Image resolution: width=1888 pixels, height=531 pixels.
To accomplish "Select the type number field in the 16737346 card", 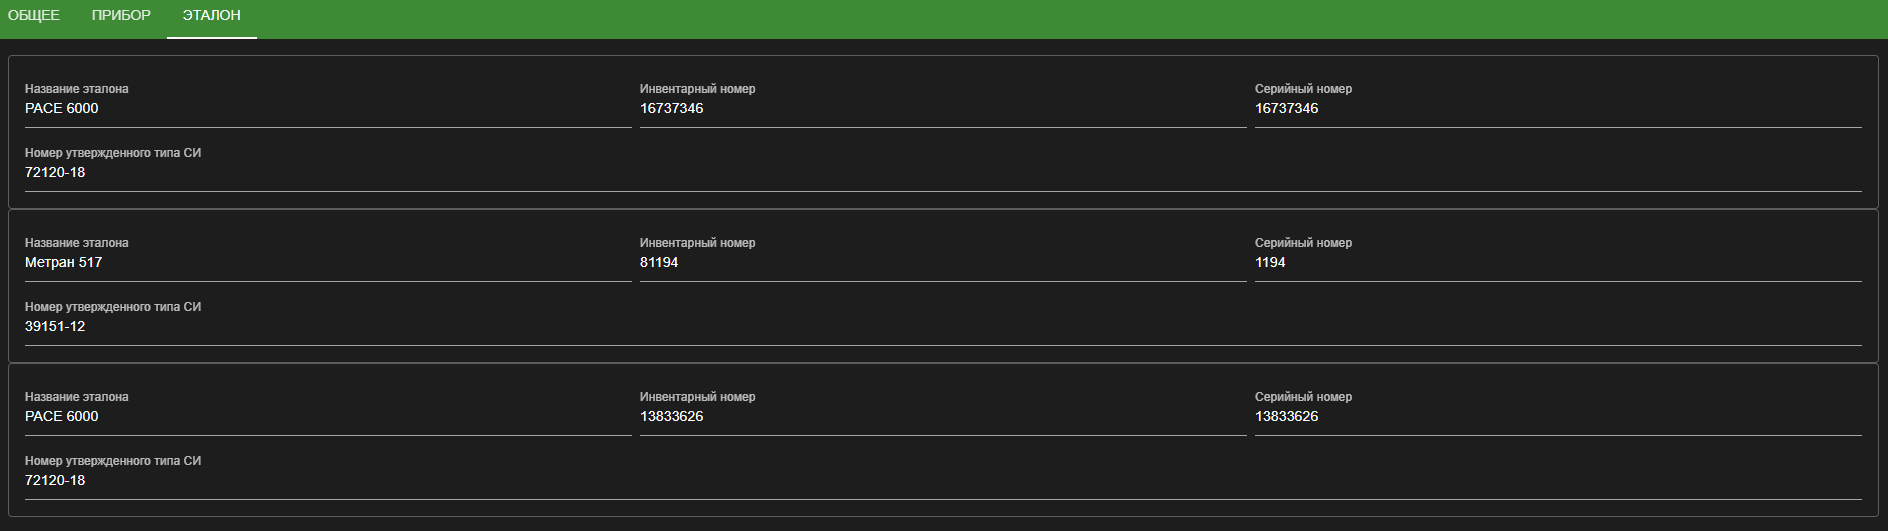I will pyautogui.click(x=942, y=172).
